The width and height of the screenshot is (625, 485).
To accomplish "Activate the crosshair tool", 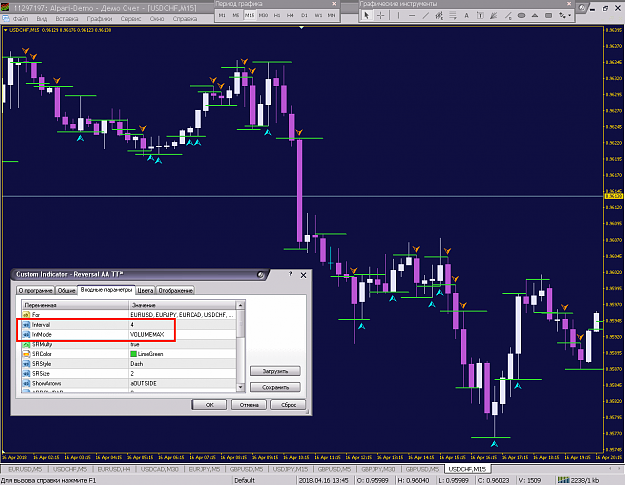I will pos(381,16).
